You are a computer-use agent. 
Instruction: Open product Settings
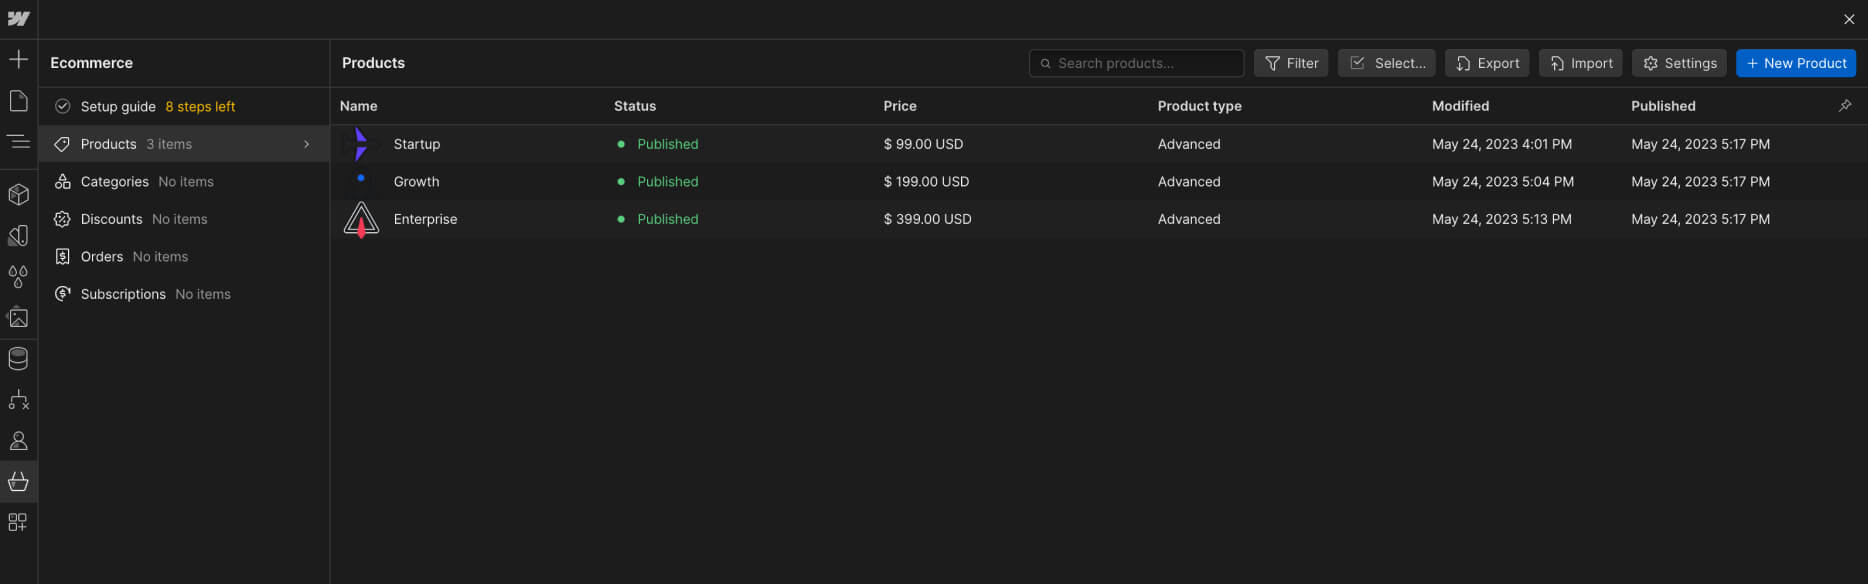[x=1679, y=63]
